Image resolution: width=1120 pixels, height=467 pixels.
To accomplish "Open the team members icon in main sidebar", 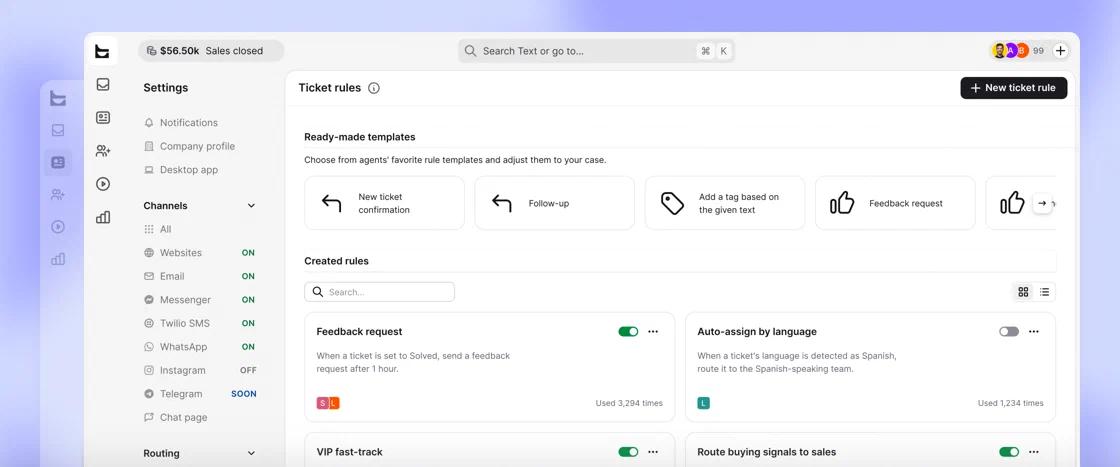I will [103, 151].
